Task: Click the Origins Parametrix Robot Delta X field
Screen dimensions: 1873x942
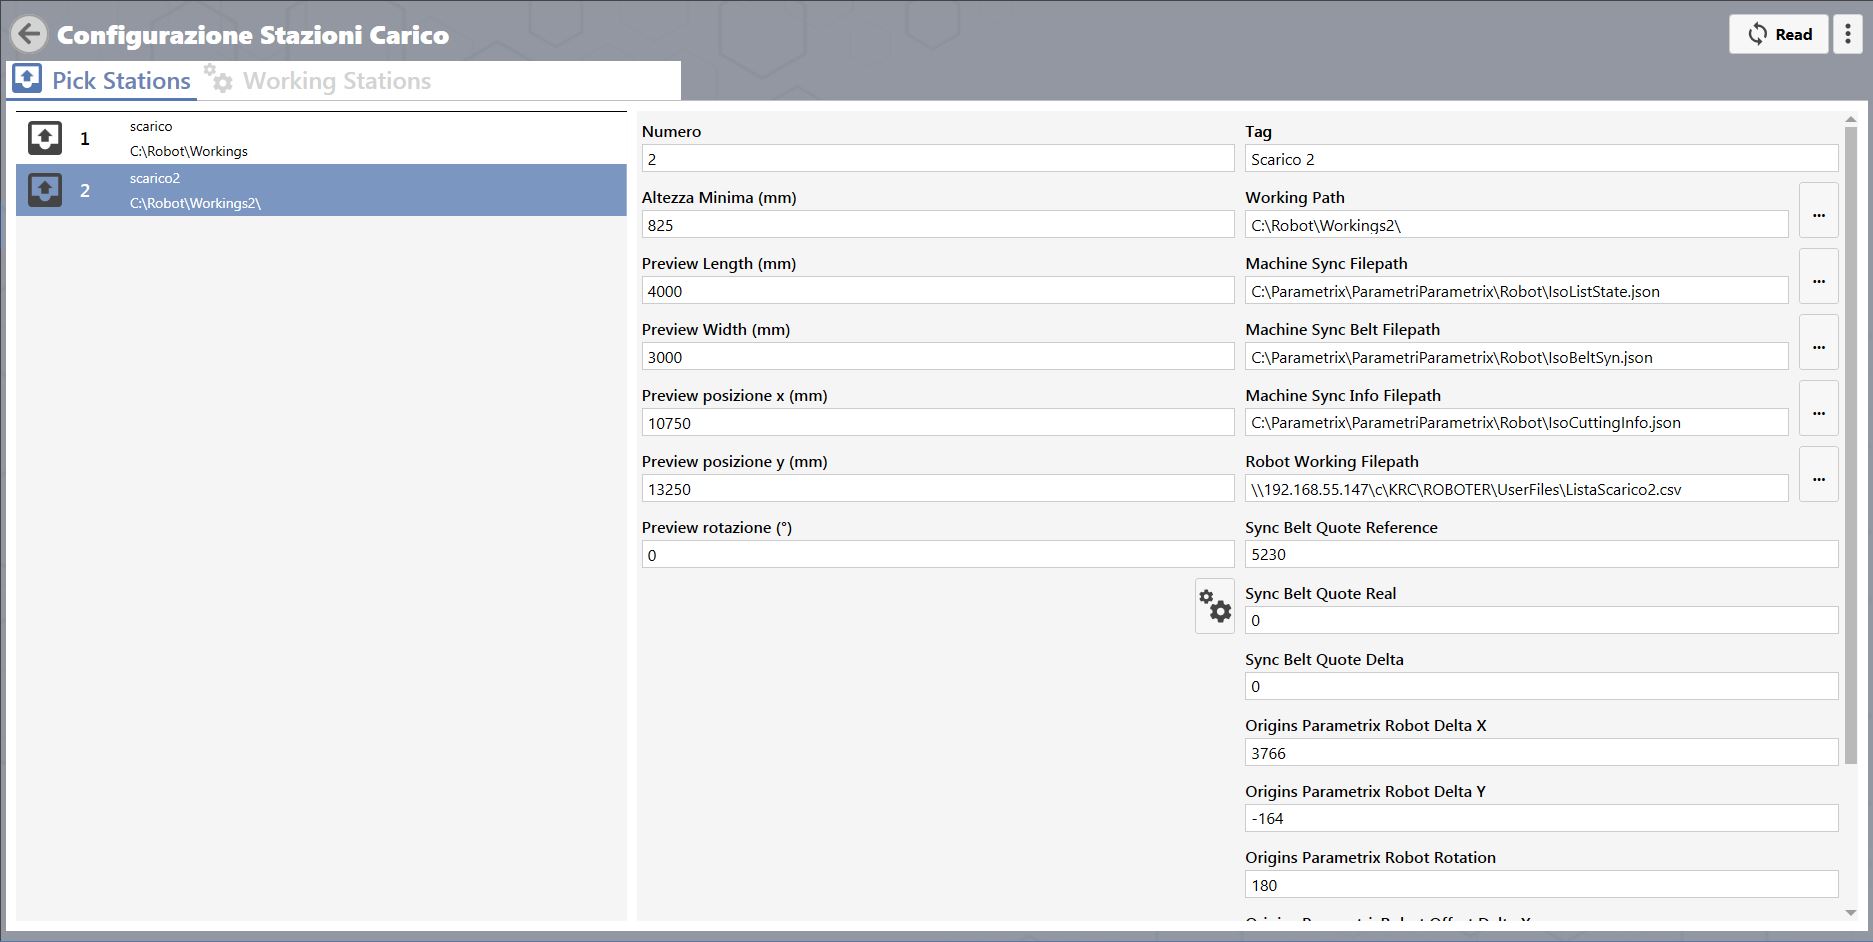Action: pos(1541,753)
